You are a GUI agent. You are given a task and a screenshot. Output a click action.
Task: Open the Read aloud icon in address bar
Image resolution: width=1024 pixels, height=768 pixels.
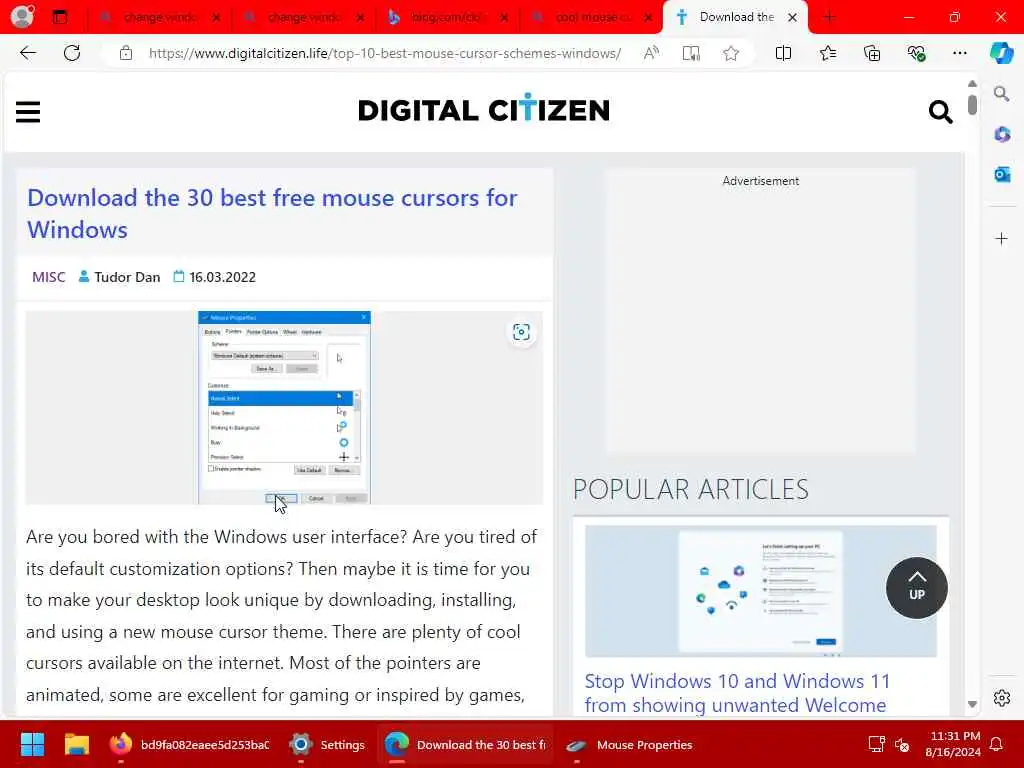[651, 53]
